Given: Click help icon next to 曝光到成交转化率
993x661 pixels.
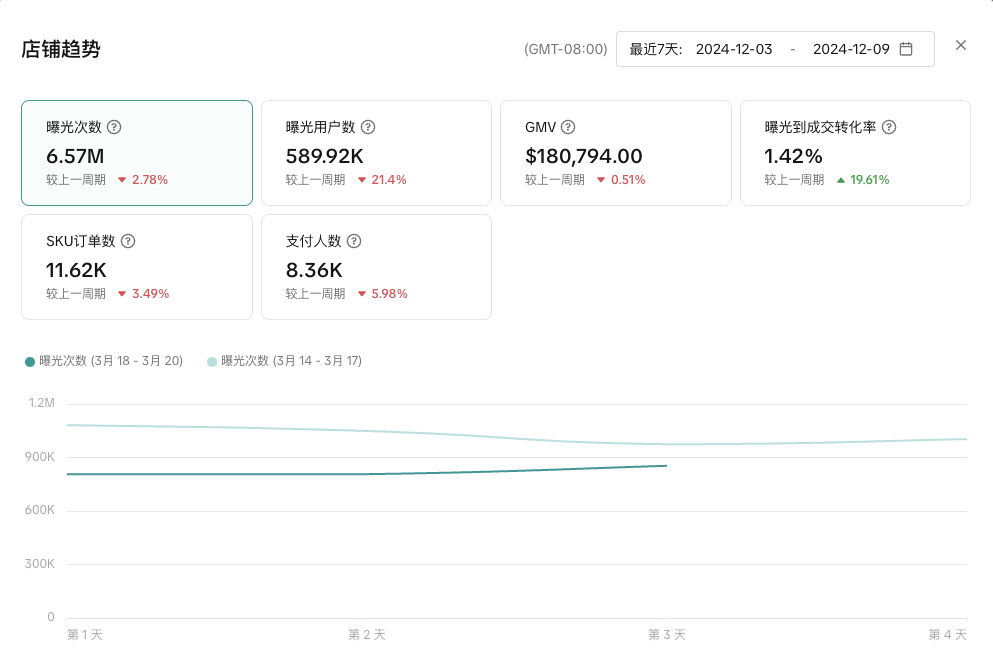Looking at the screenshot, I should 888,127.
